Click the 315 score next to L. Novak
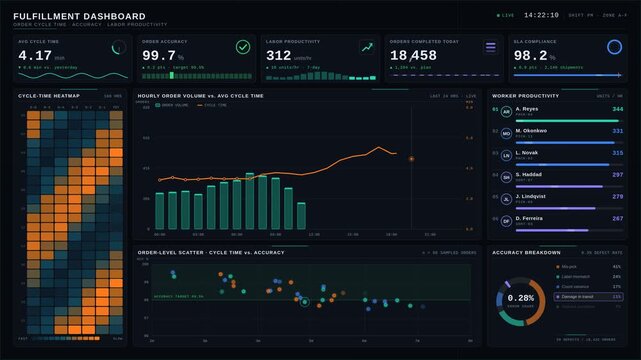The height and width of the screenshot is (360, 641). [x=618, y=153]
